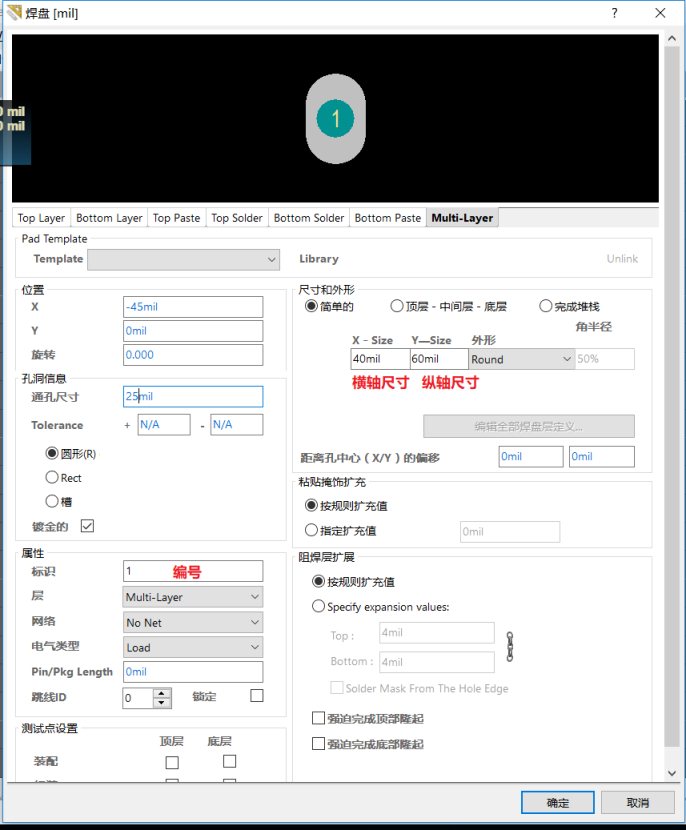Enable force complete bottom tenting
Screen dimensions: 686x830
[x=318, y=743]
